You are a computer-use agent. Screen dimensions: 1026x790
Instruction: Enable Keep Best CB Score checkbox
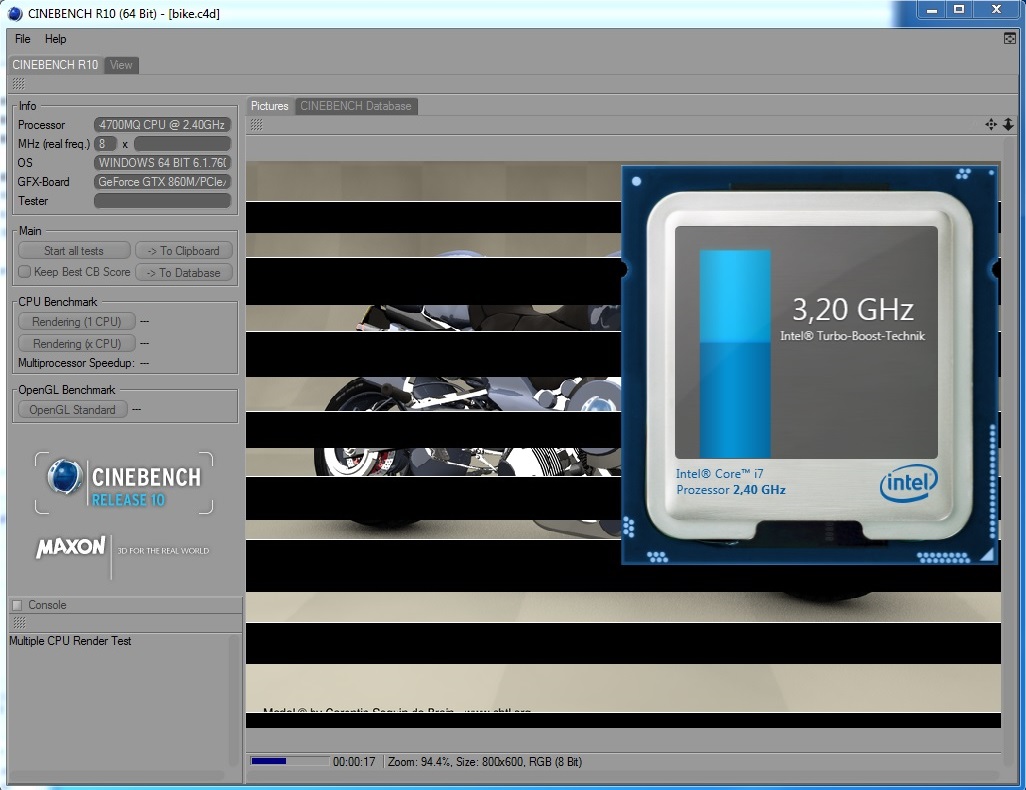pos(24,272)
